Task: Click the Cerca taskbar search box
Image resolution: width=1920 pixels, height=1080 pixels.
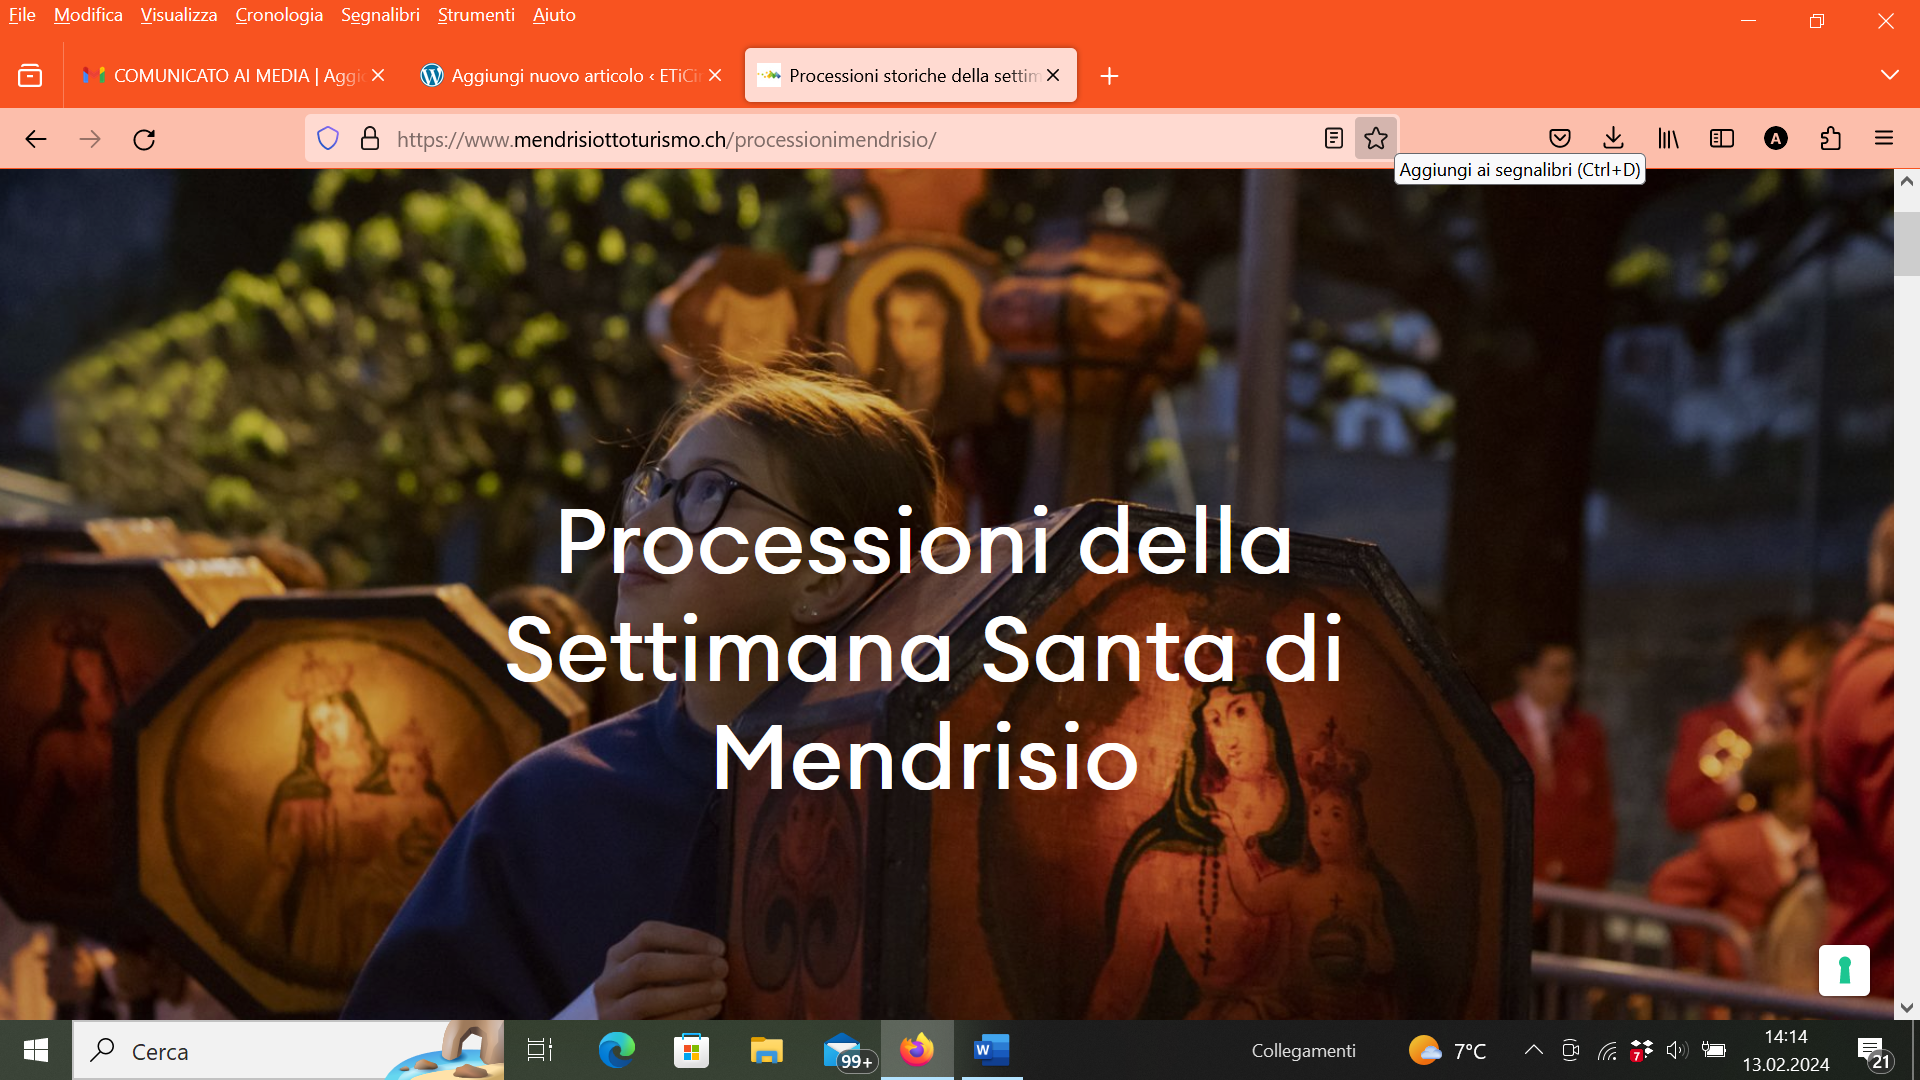Action: tap(288, 1051)
